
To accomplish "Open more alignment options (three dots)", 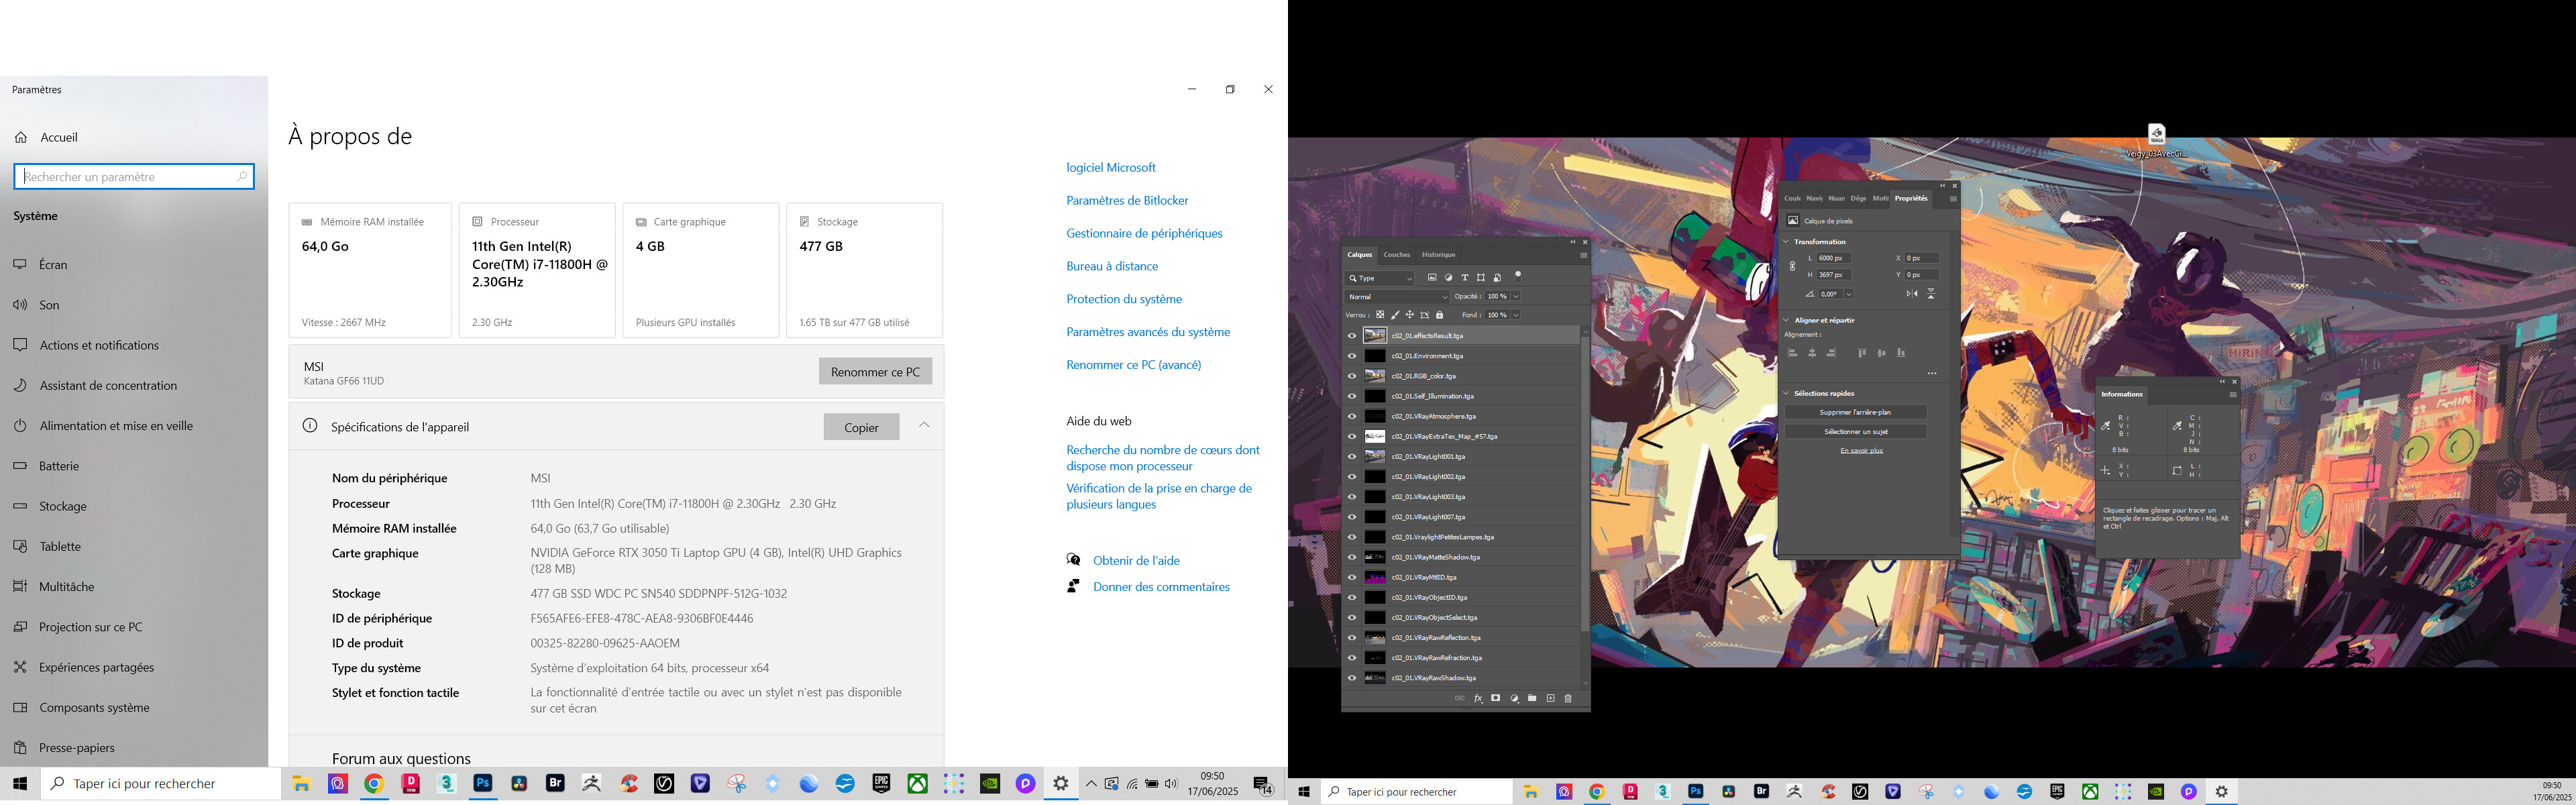I will (1932, 374).
